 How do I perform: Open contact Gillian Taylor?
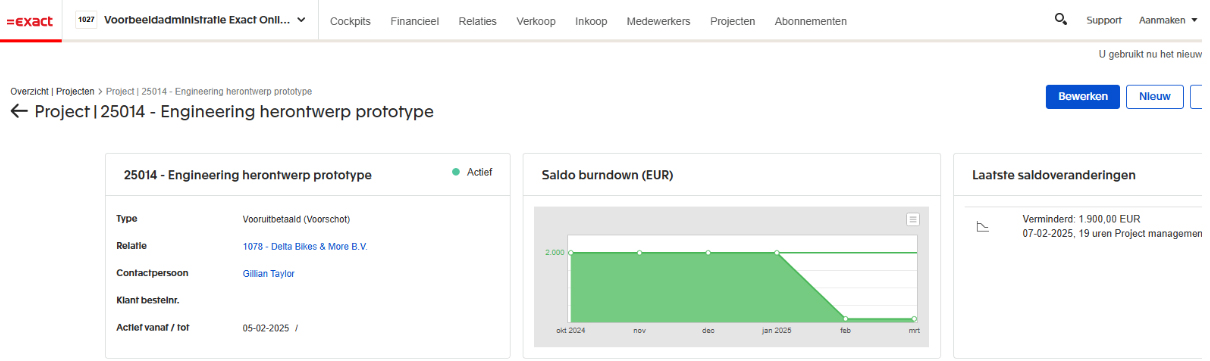269,273
